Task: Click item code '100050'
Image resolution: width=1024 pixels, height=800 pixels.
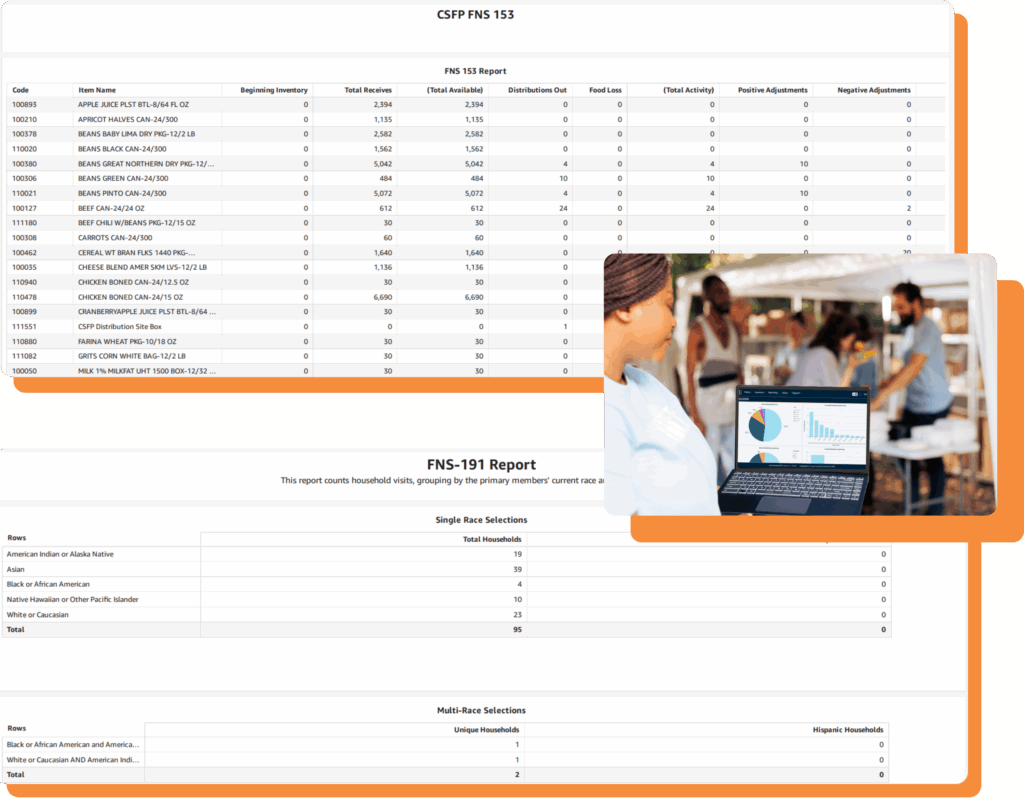Action: coord(24,371)
